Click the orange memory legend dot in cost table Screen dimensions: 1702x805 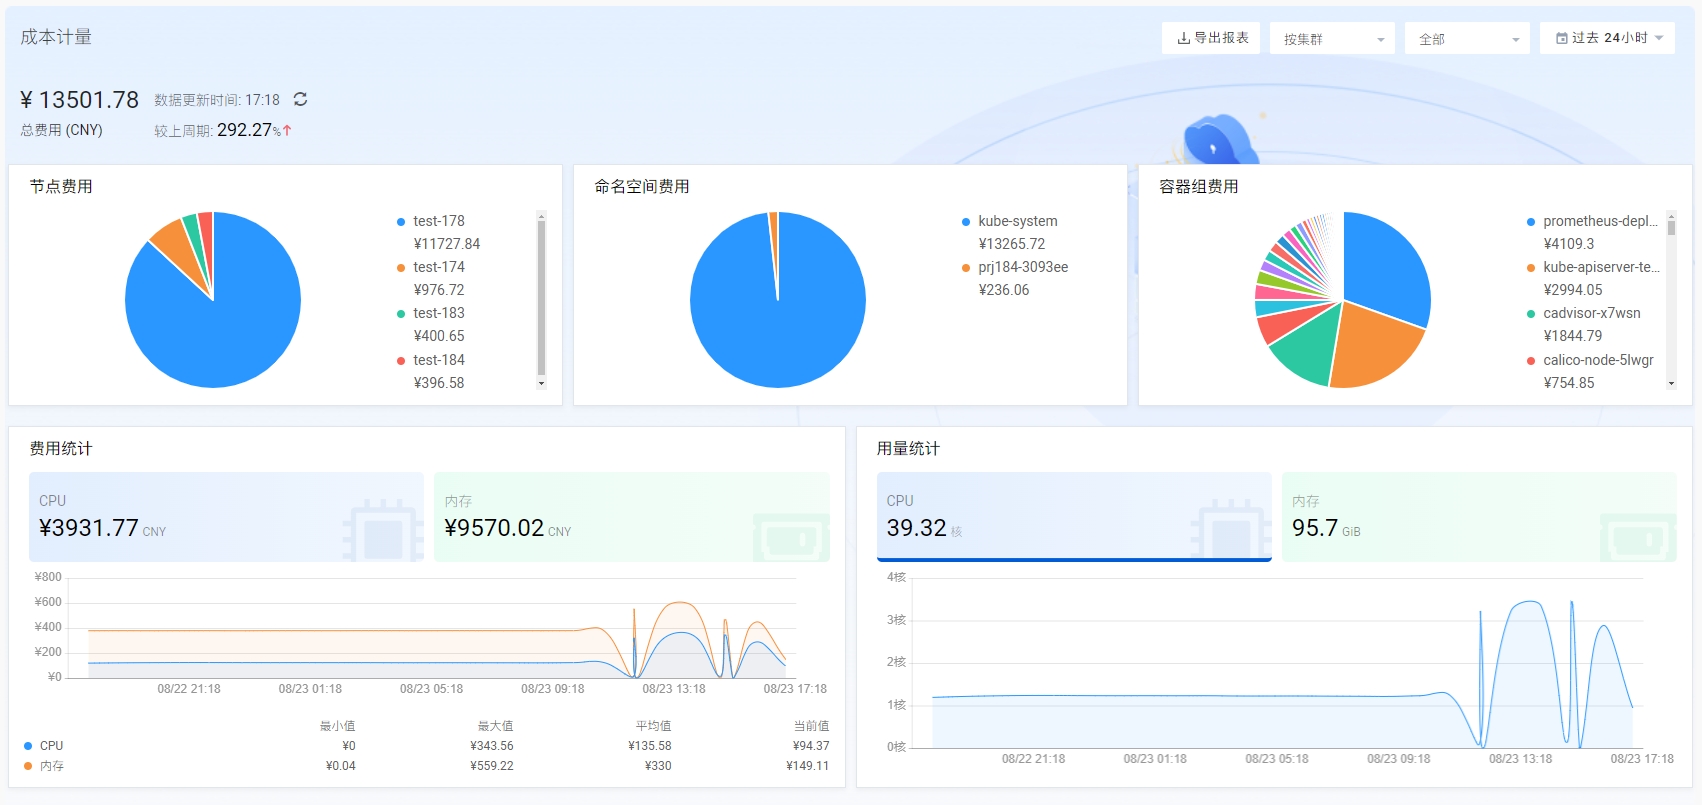(x=28, y=766)
